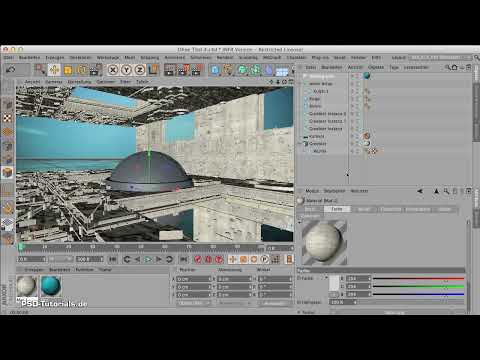
Task: Toggle the X axis lock icon
Action: tap(113, 70)
